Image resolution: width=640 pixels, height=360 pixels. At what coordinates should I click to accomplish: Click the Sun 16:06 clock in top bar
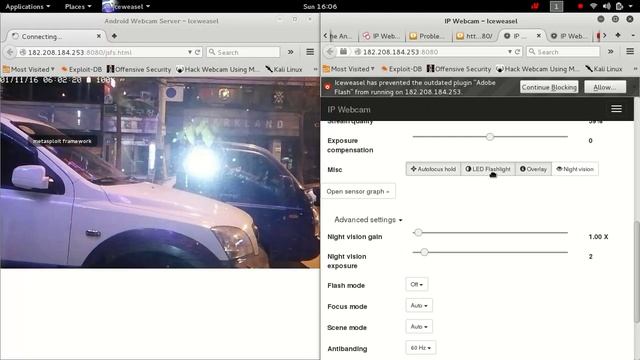(x=320, y=7)
